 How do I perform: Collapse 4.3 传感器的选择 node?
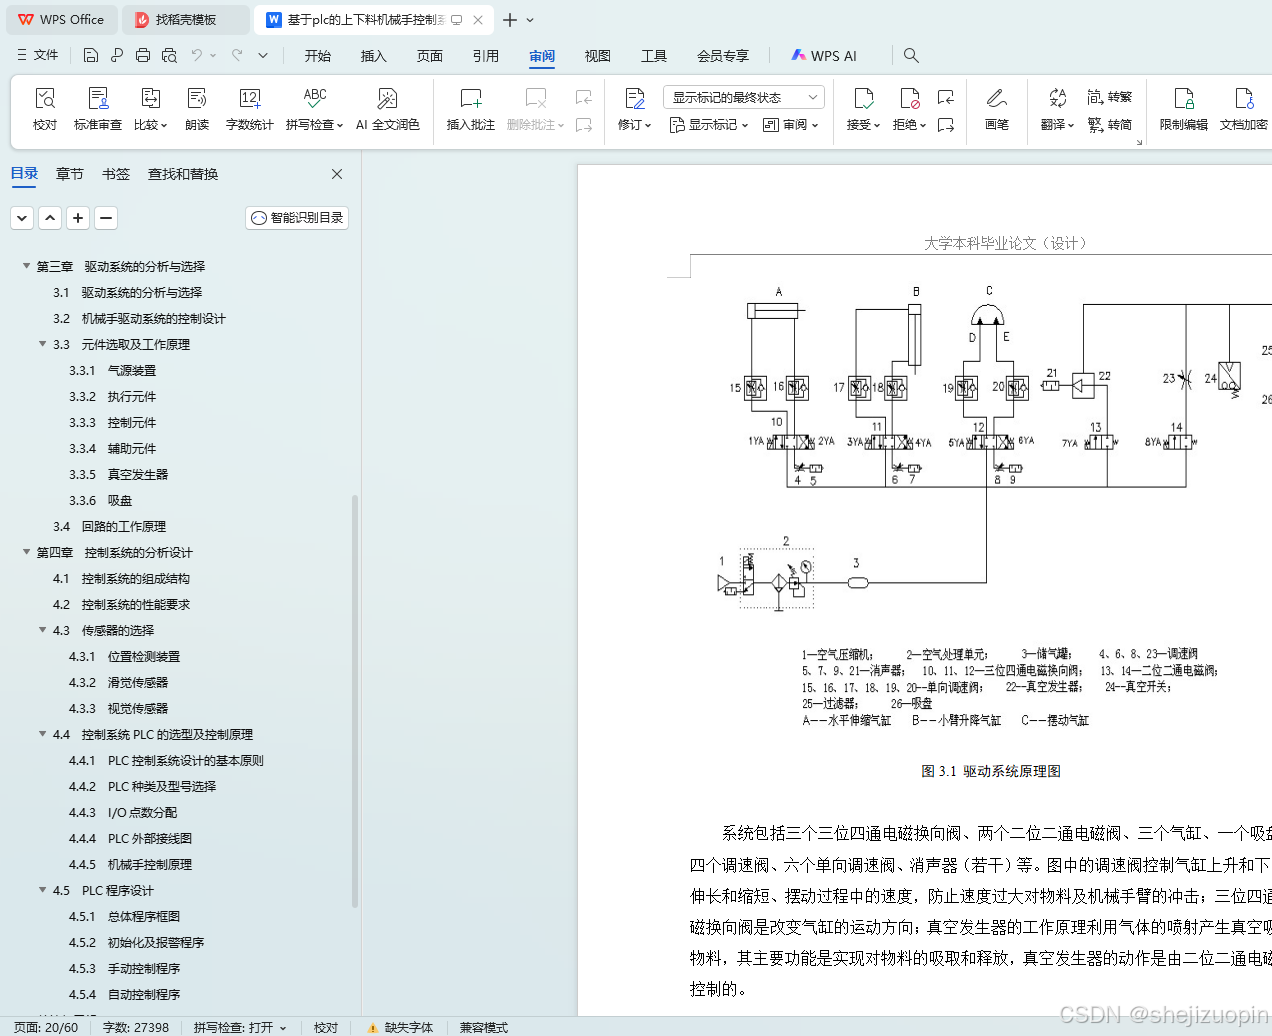42,630
